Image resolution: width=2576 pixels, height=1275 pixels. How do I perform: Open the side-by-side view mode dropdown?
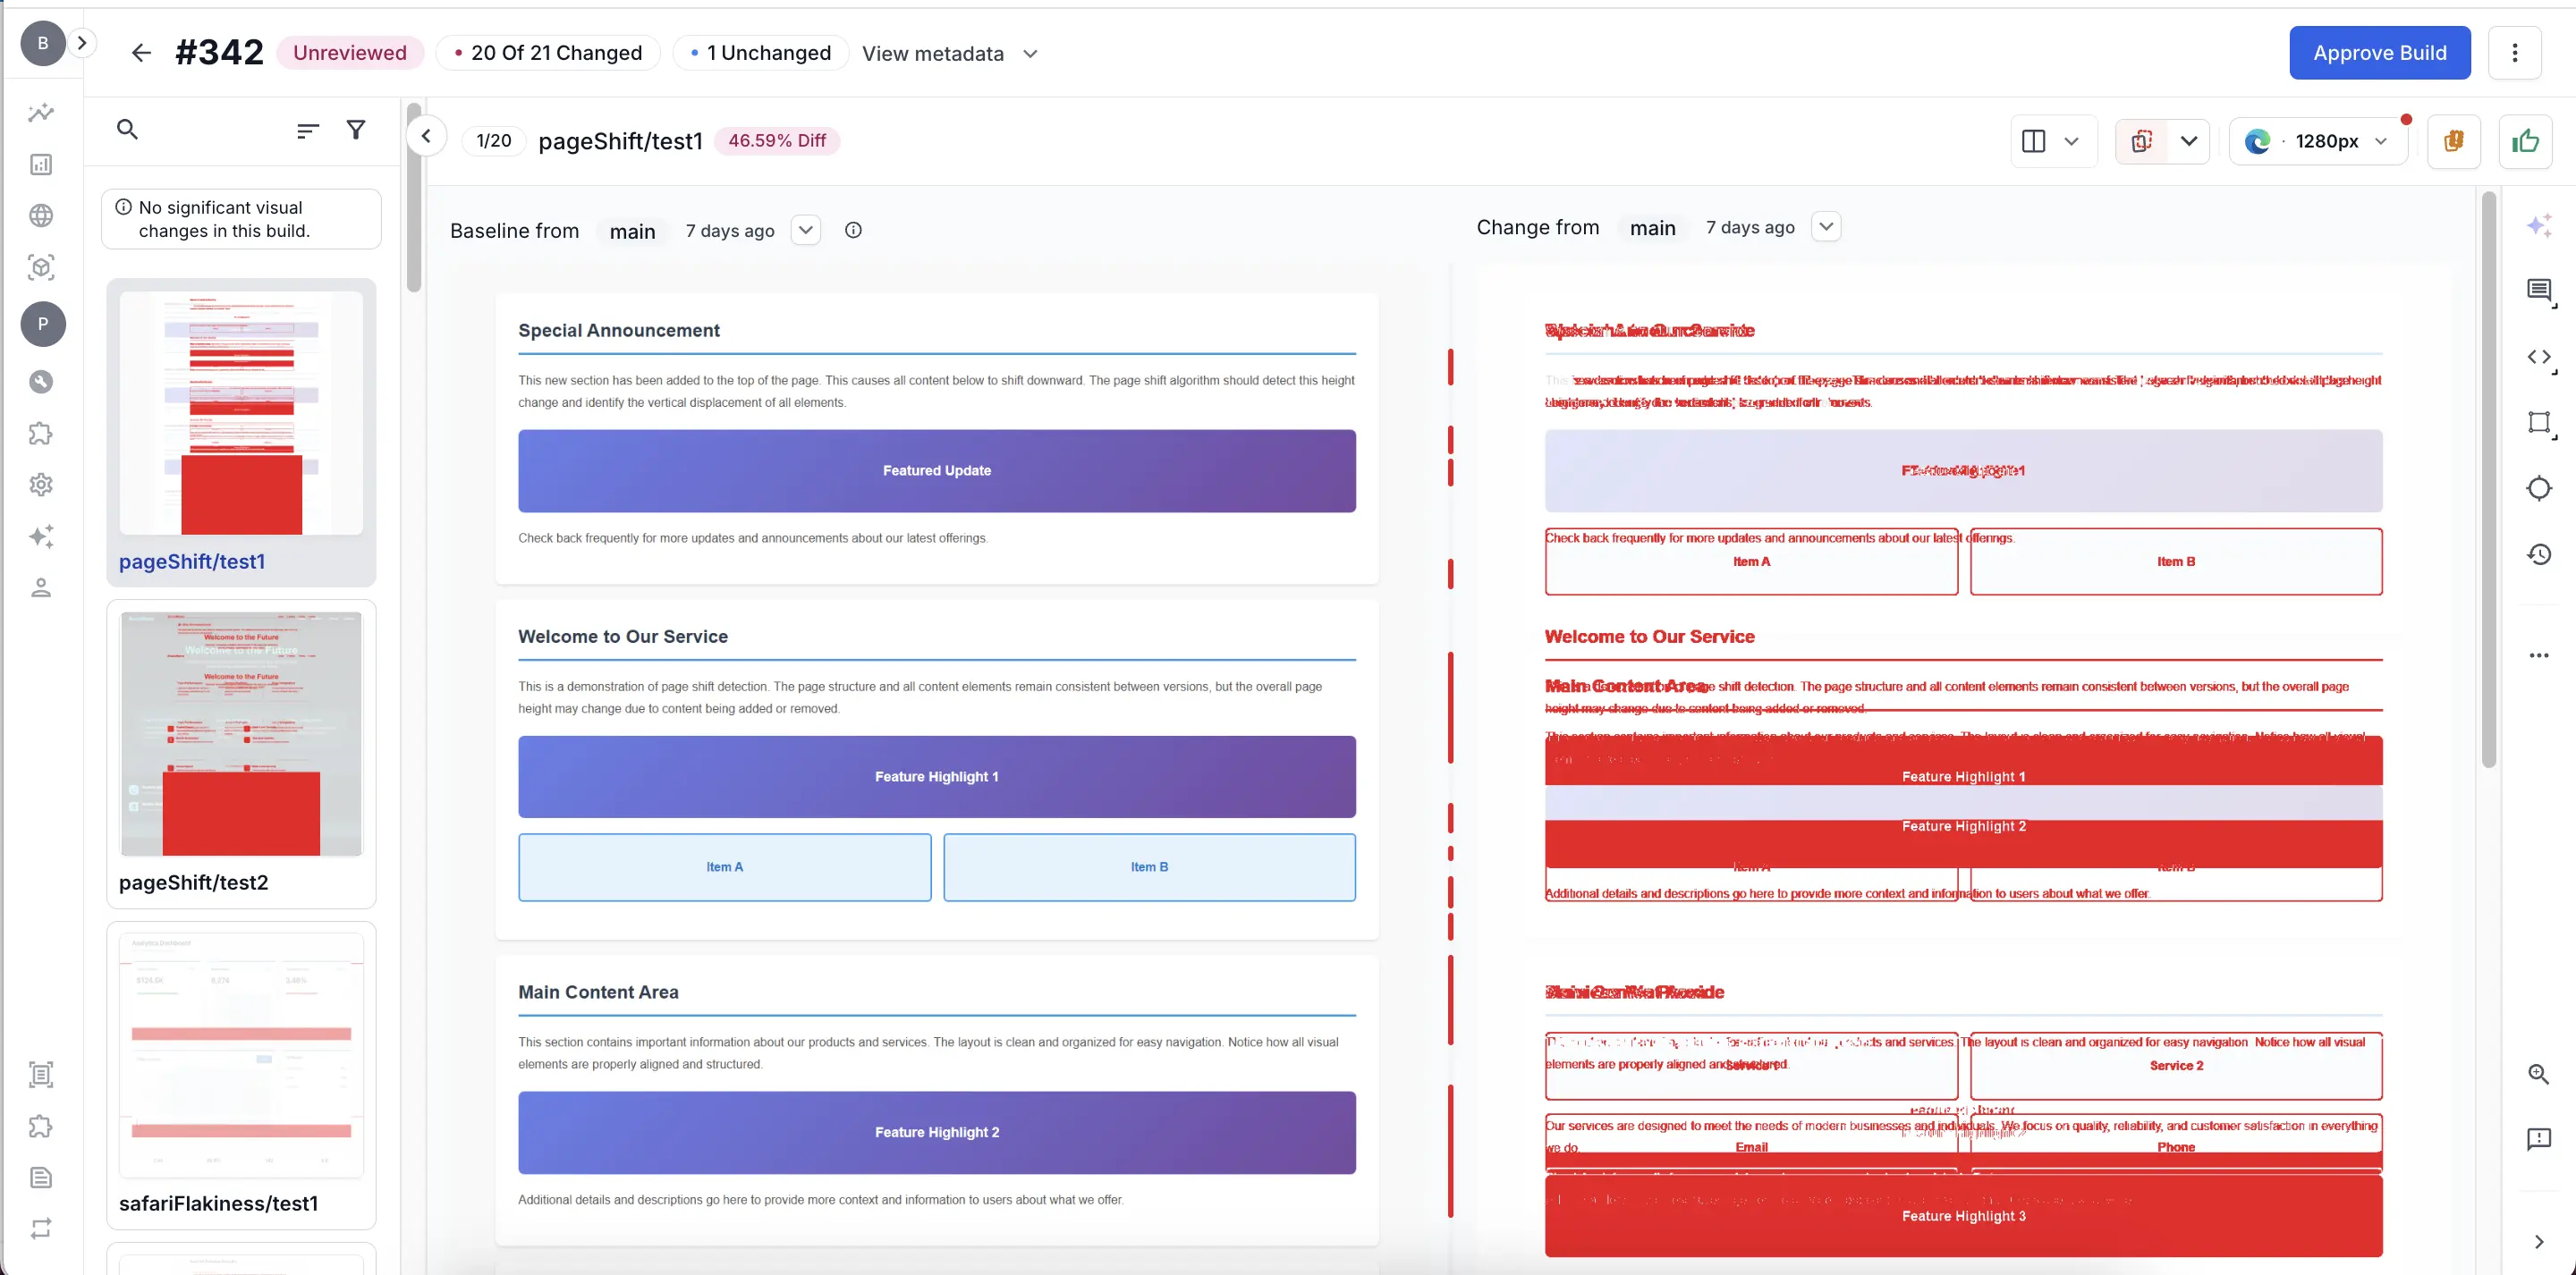tap(2053, 141)
